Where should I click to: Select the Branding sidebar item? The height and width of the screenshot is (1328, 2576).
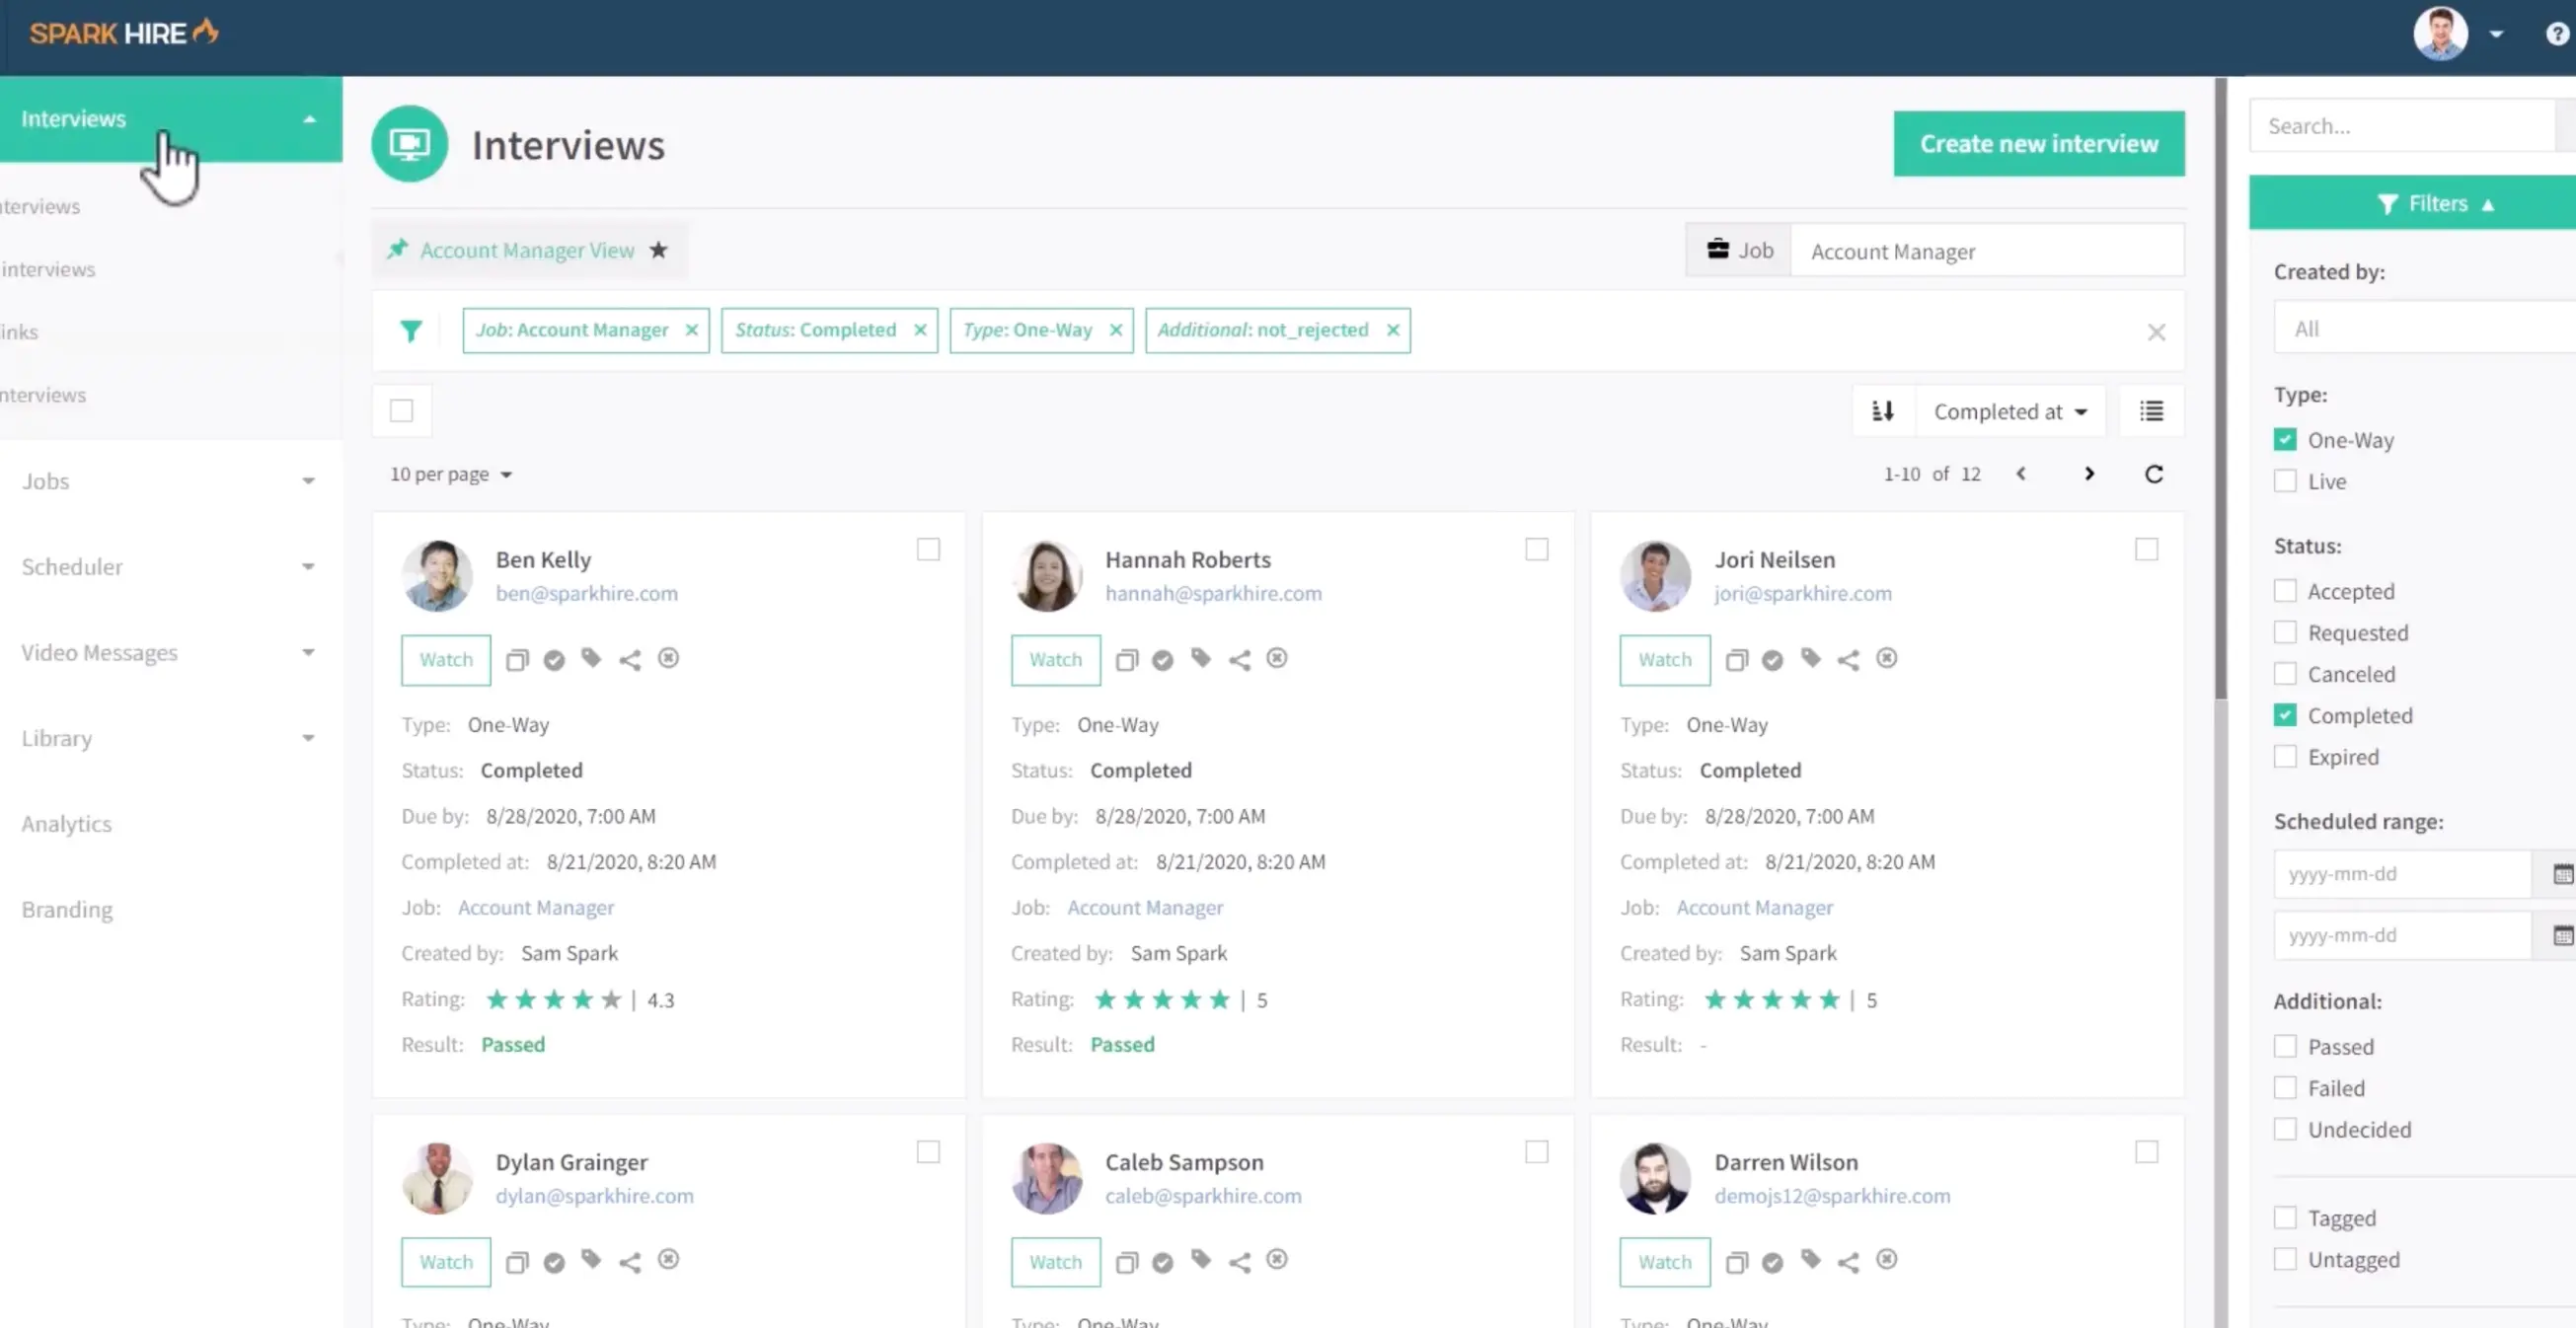pyautogui.click(x=66, y=909)
